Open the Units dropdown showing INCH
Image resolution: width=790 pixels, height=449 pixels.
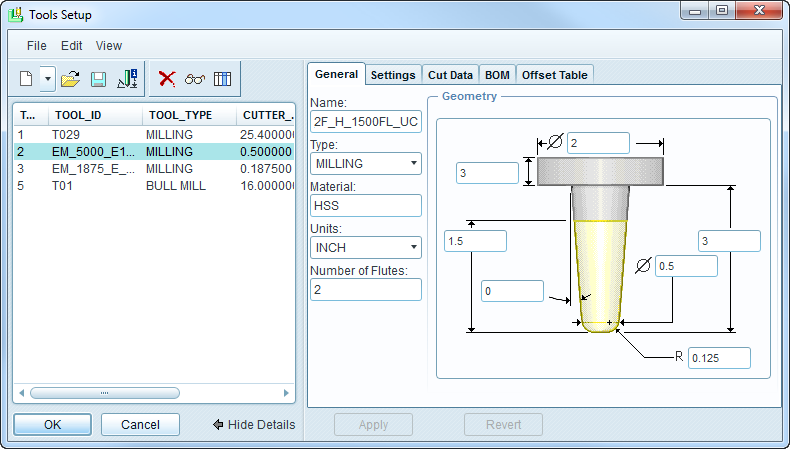click(366, 248)
